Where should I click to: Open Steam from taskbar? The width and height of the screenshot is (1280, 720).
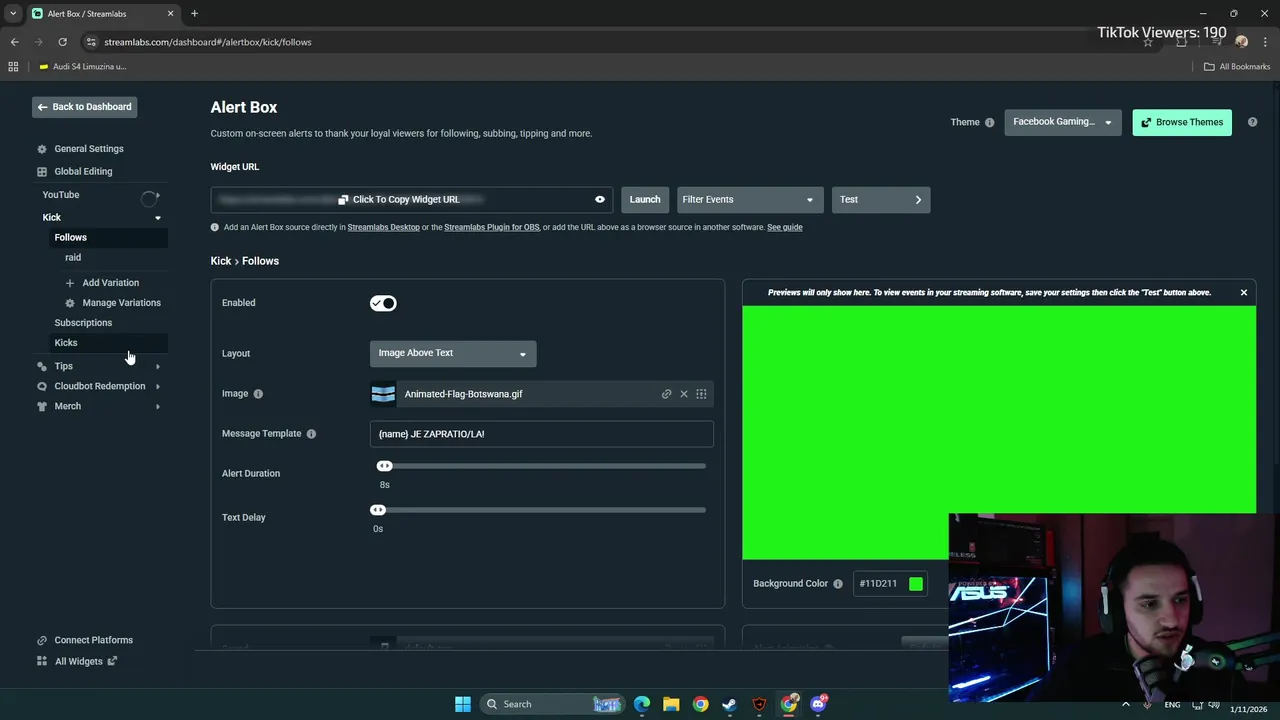coord(730,704)
